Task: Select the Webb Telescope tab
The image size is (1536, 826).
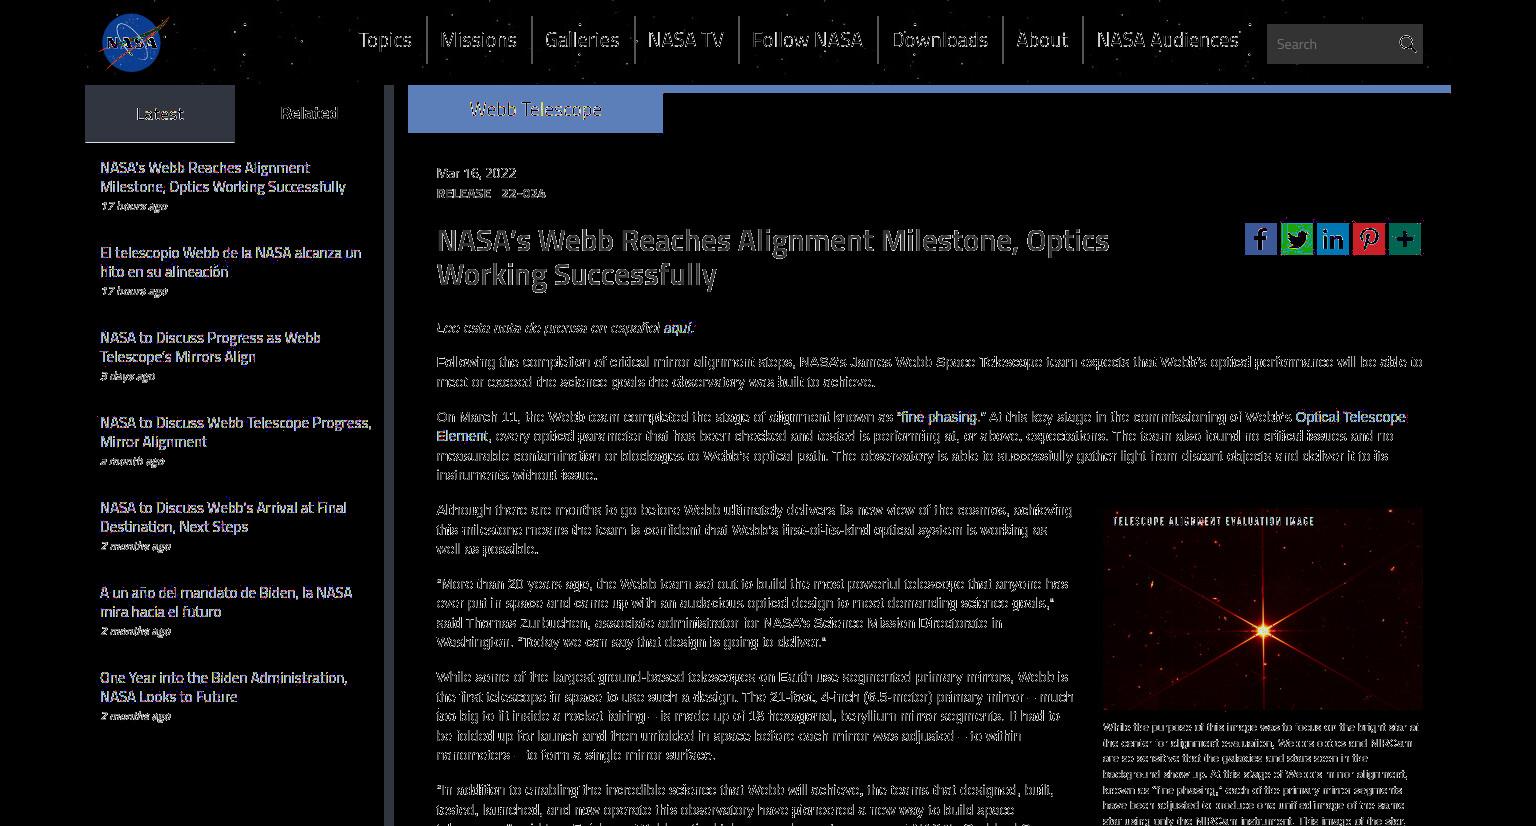Action: (x=535, y=109)
